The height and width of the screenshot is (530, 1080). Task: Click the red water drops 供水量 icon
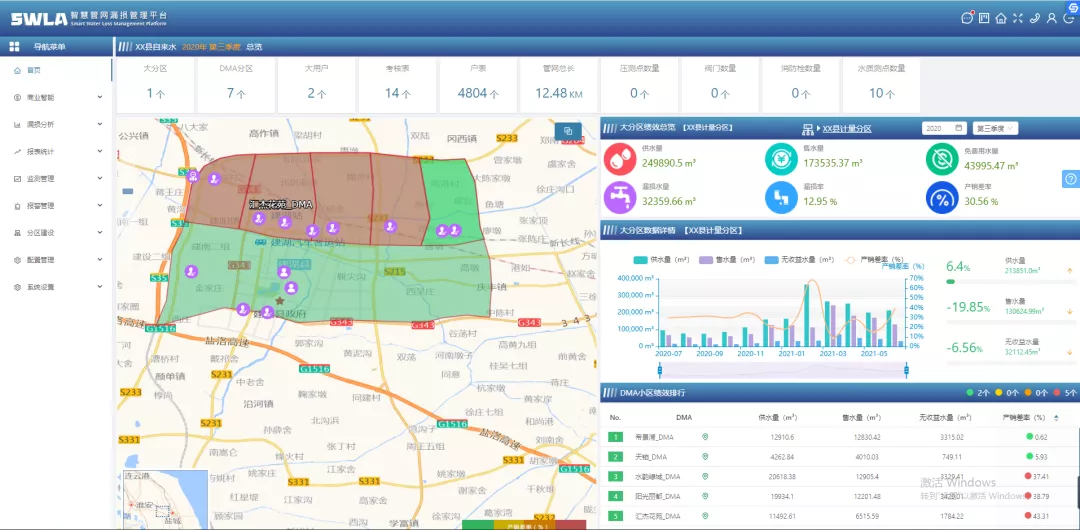point(620,159)
